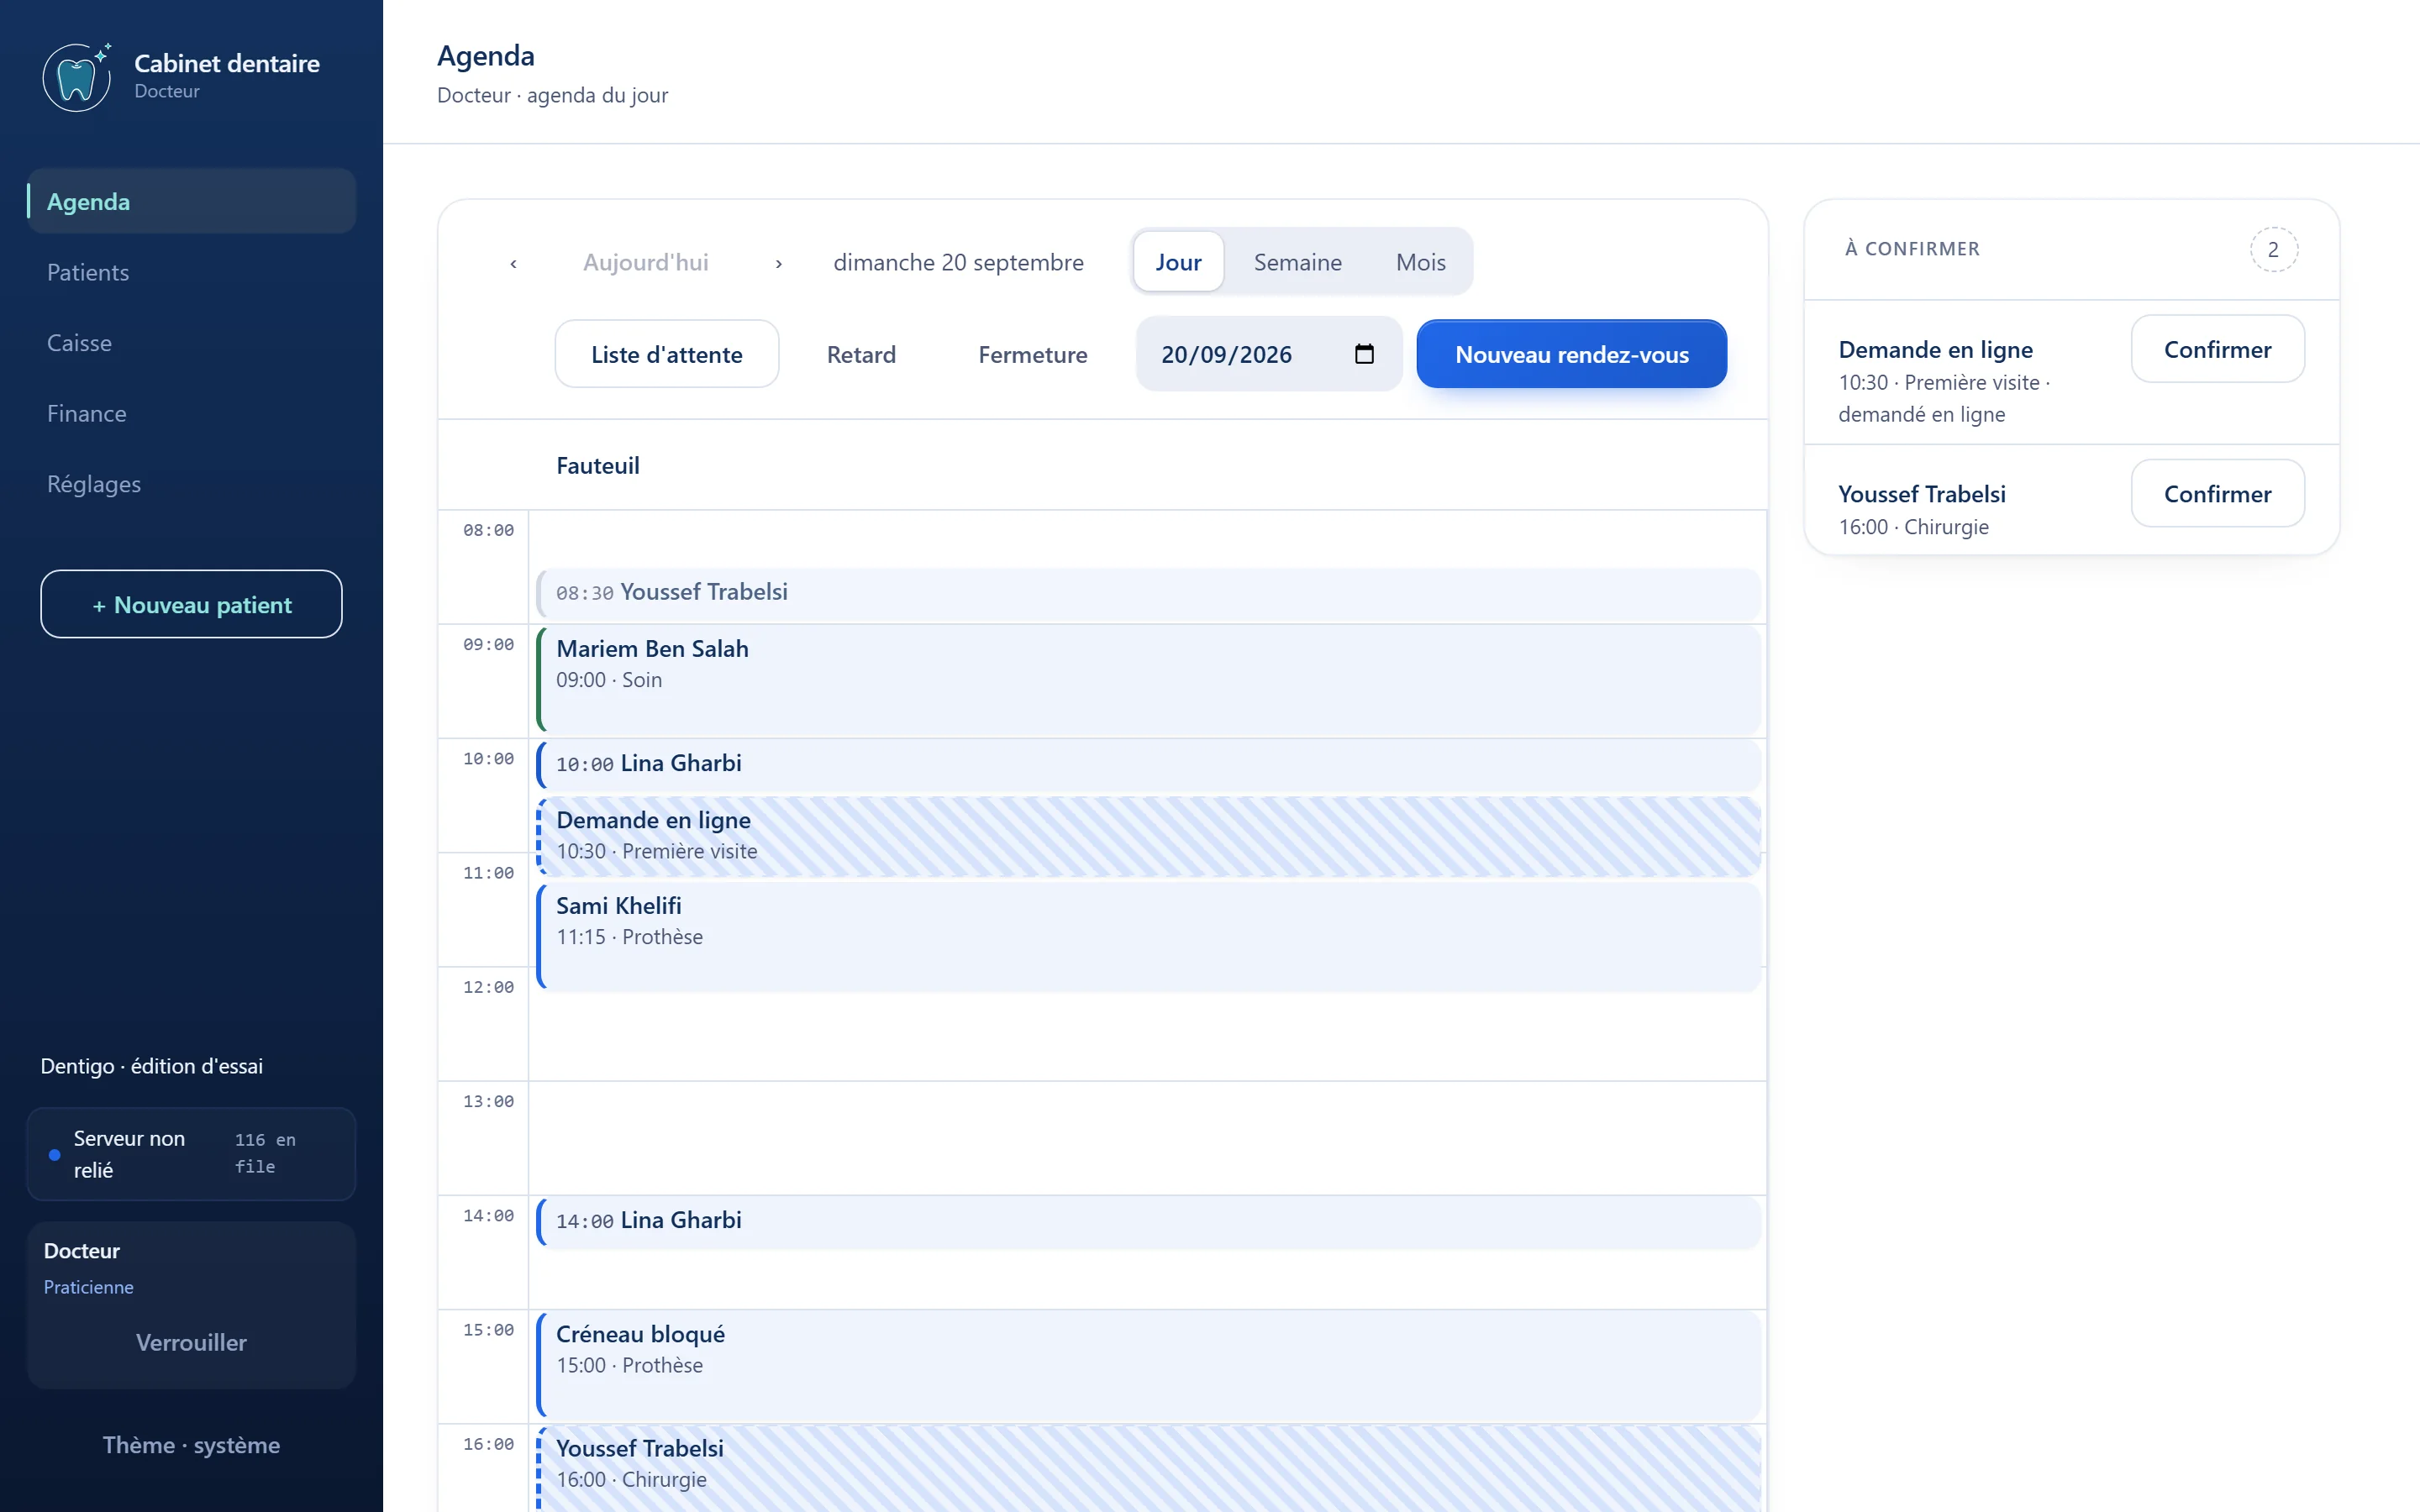Click the 13:00 time label
This screenshot has height=1512, width=2420.
(488, 1101)
